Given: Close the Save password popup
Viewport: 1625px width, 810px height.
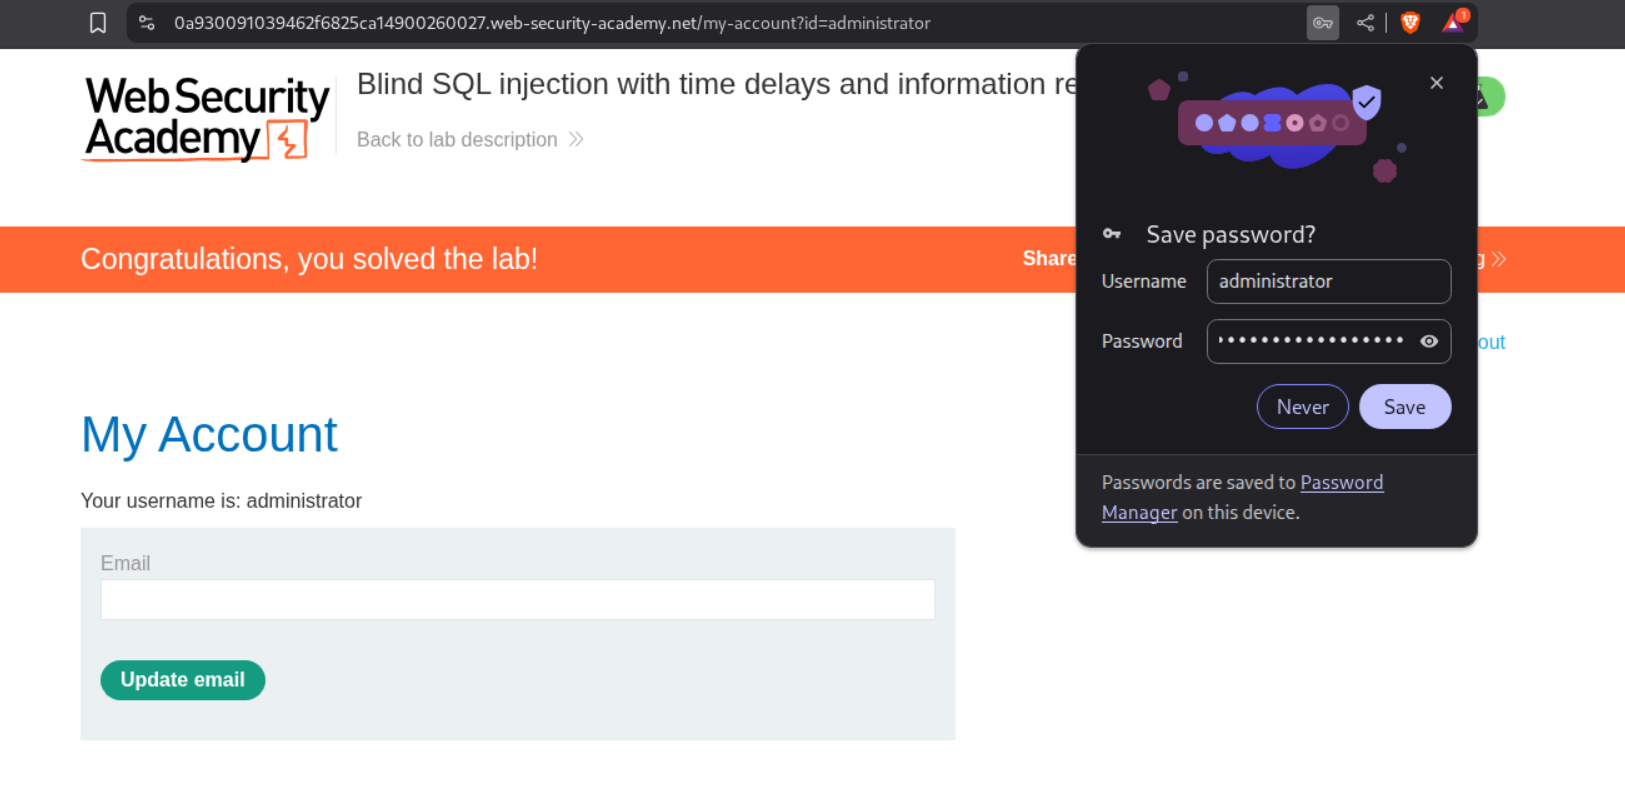Looking at the screenshot, I should point(1436,83).
